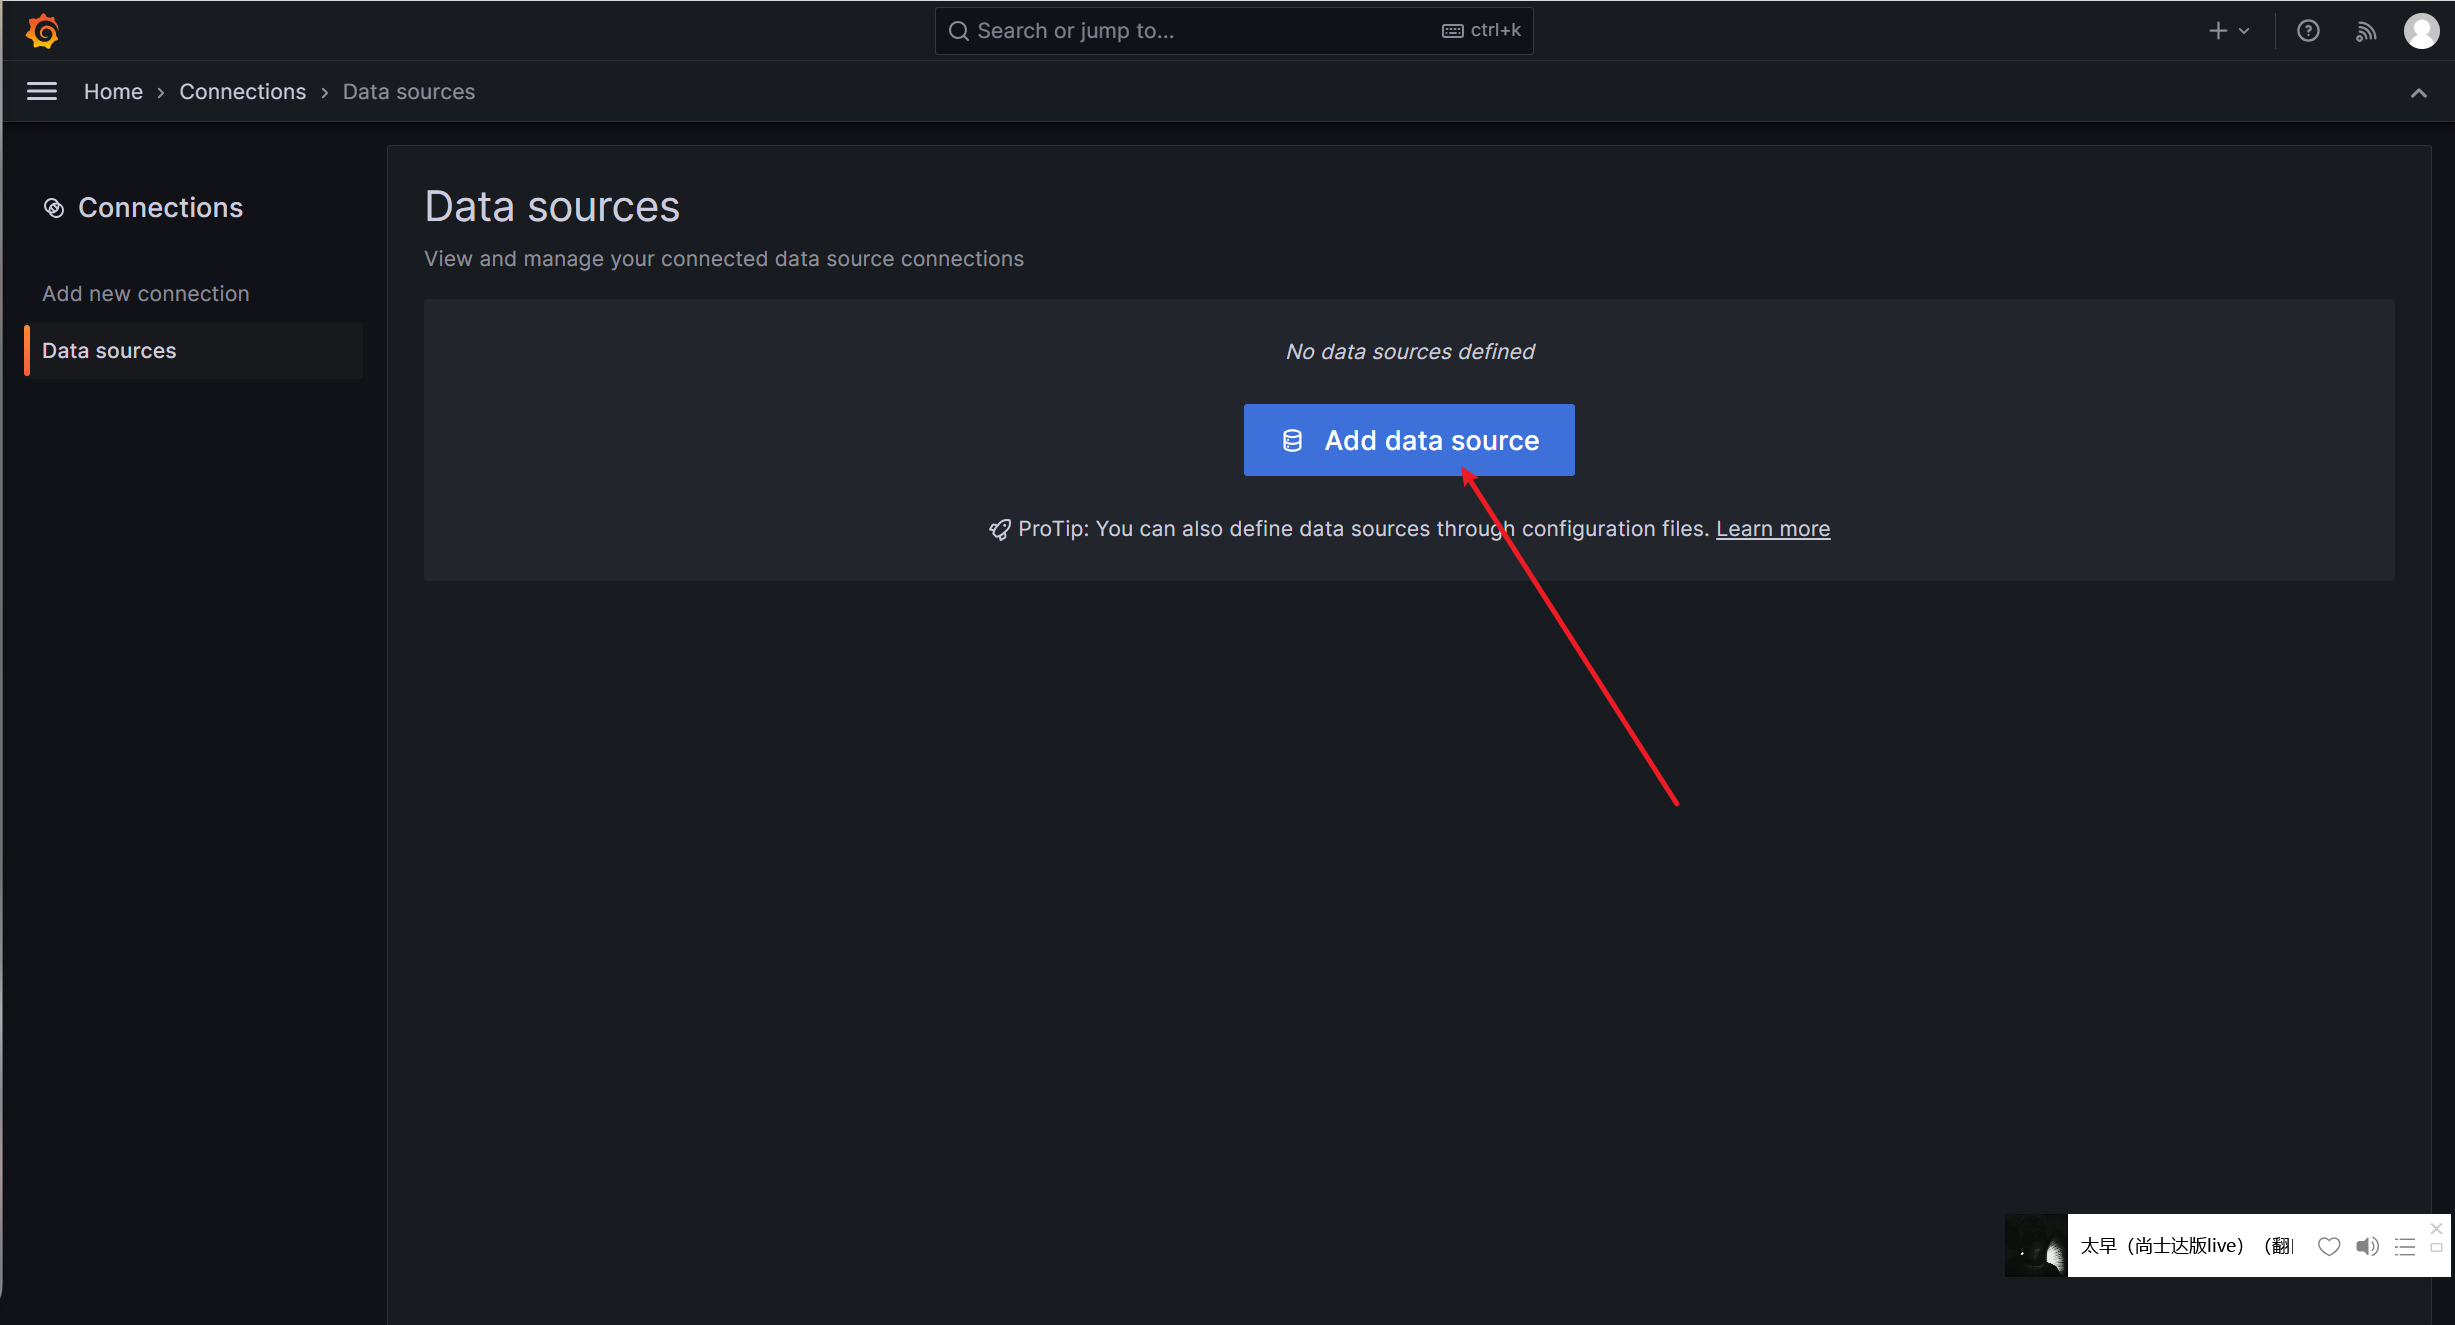Toggle the hamburger navigation menu

click(41, 91)
